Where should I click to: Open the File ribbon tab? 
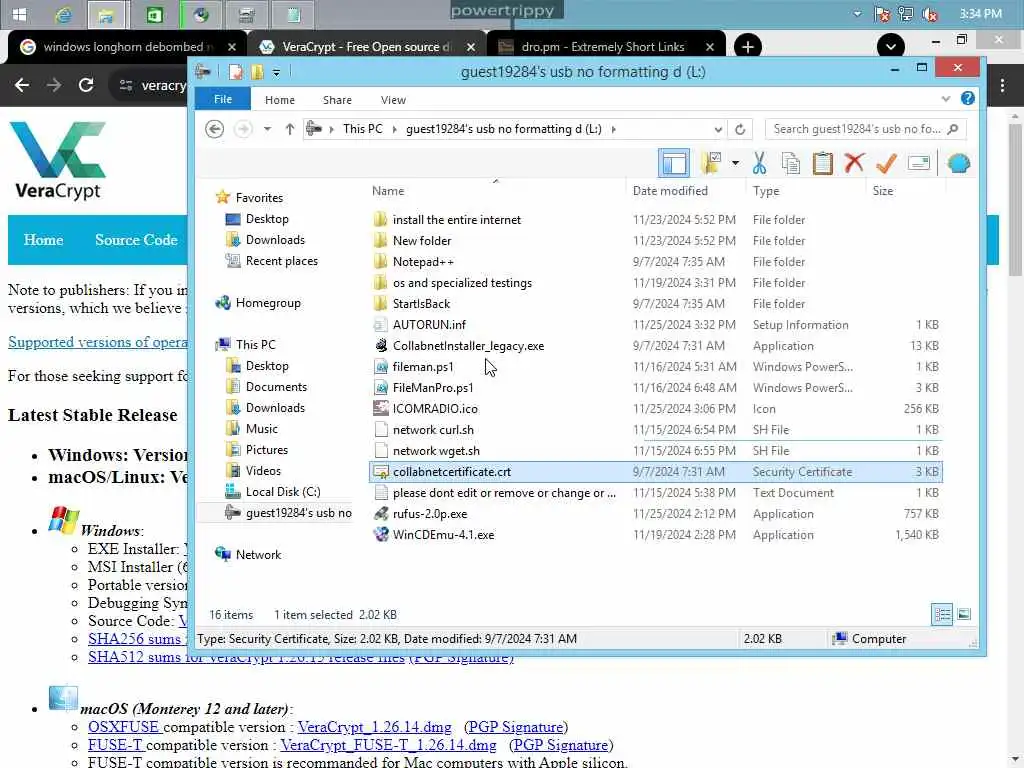[x=223, y=99]
